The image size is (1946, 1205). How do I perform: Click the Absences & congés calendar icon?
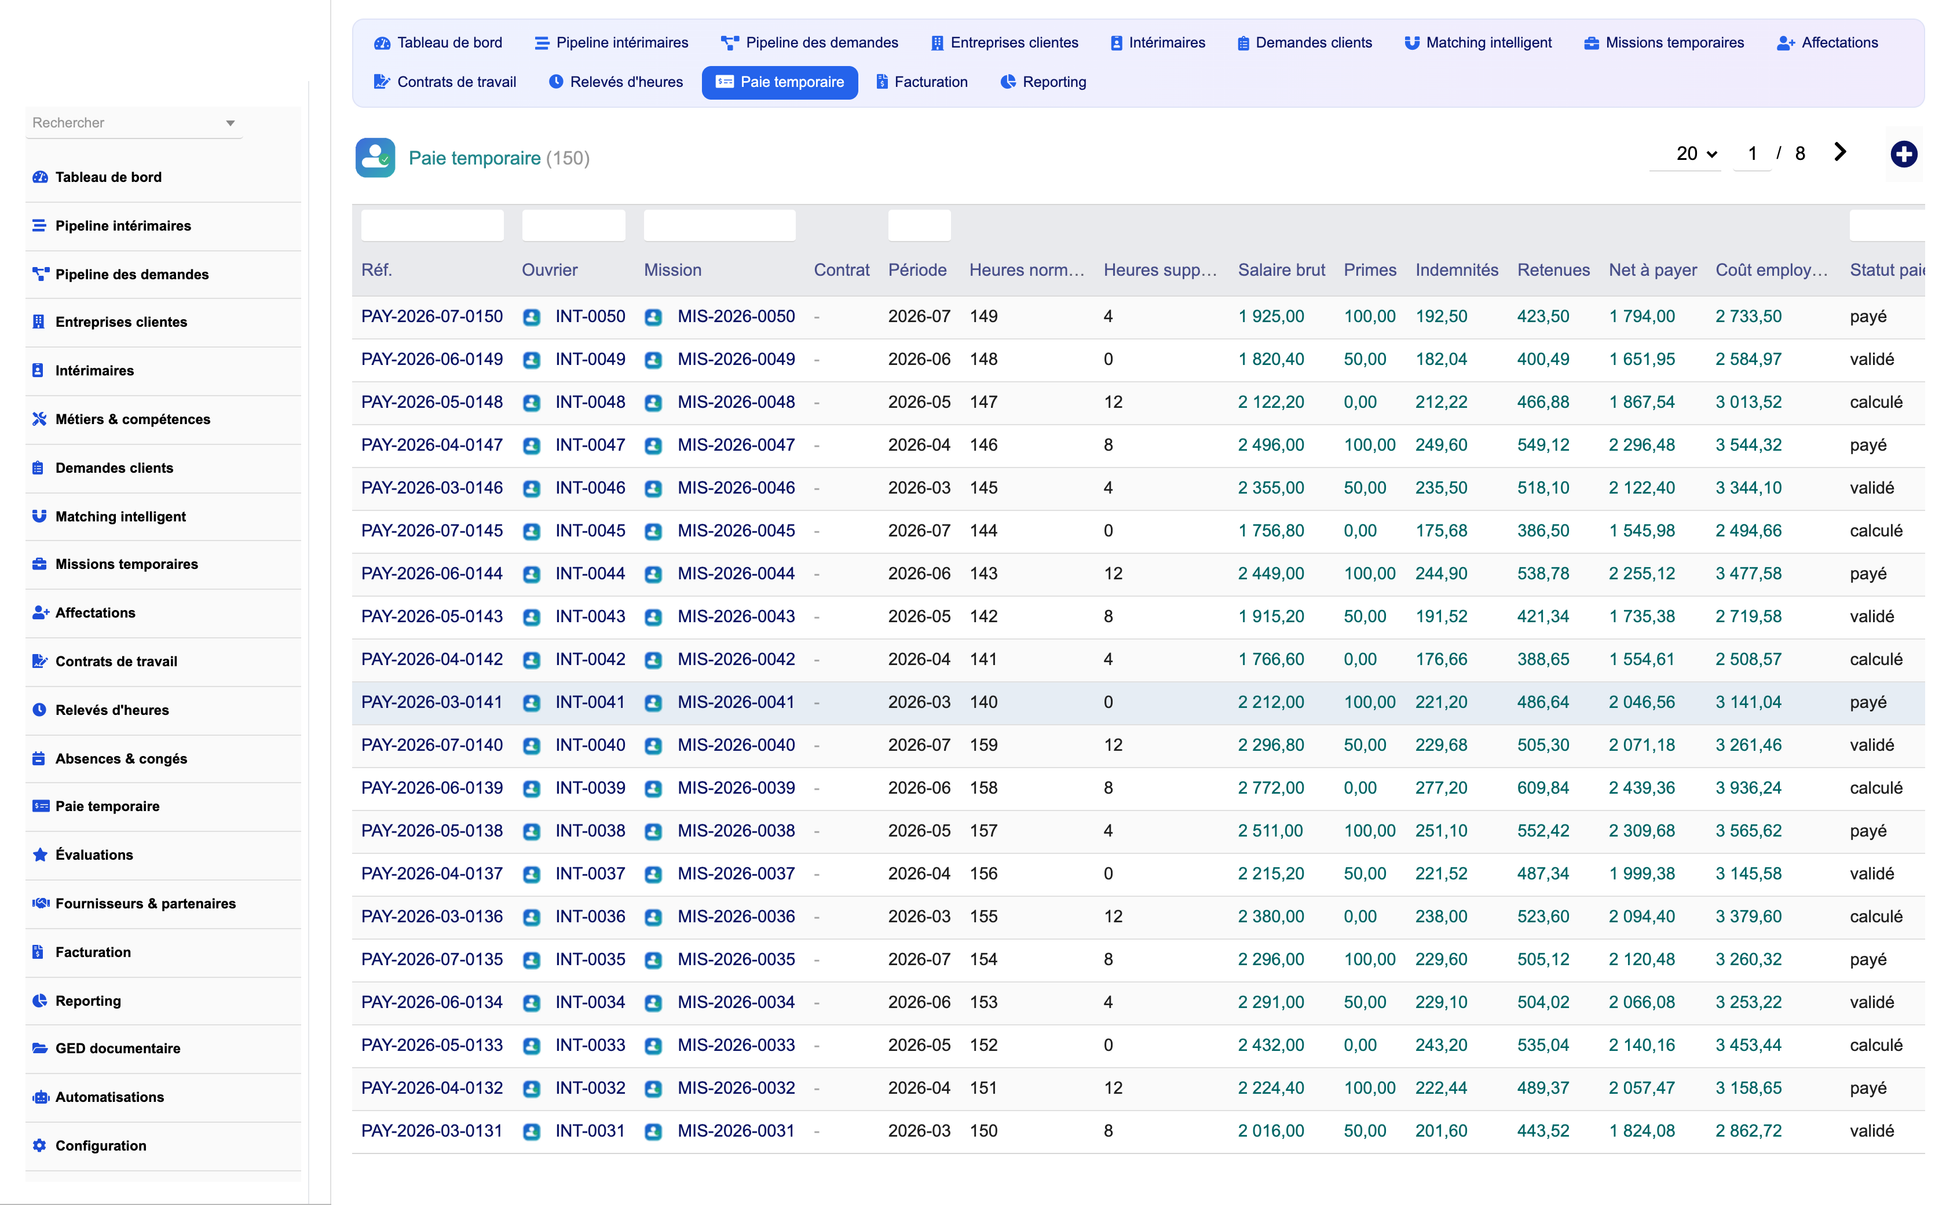point(39,758)
